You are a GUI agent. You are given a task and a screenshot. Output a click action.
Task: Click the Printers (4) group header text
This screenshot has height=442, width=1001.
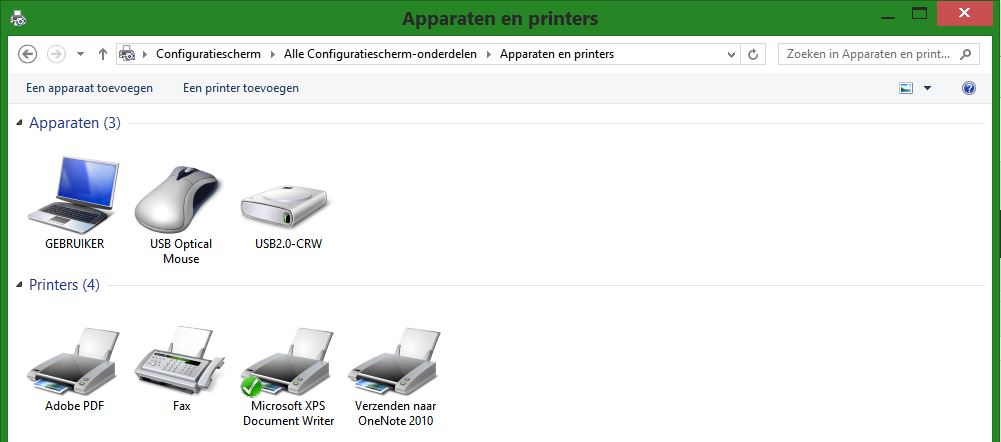point(64,285)
